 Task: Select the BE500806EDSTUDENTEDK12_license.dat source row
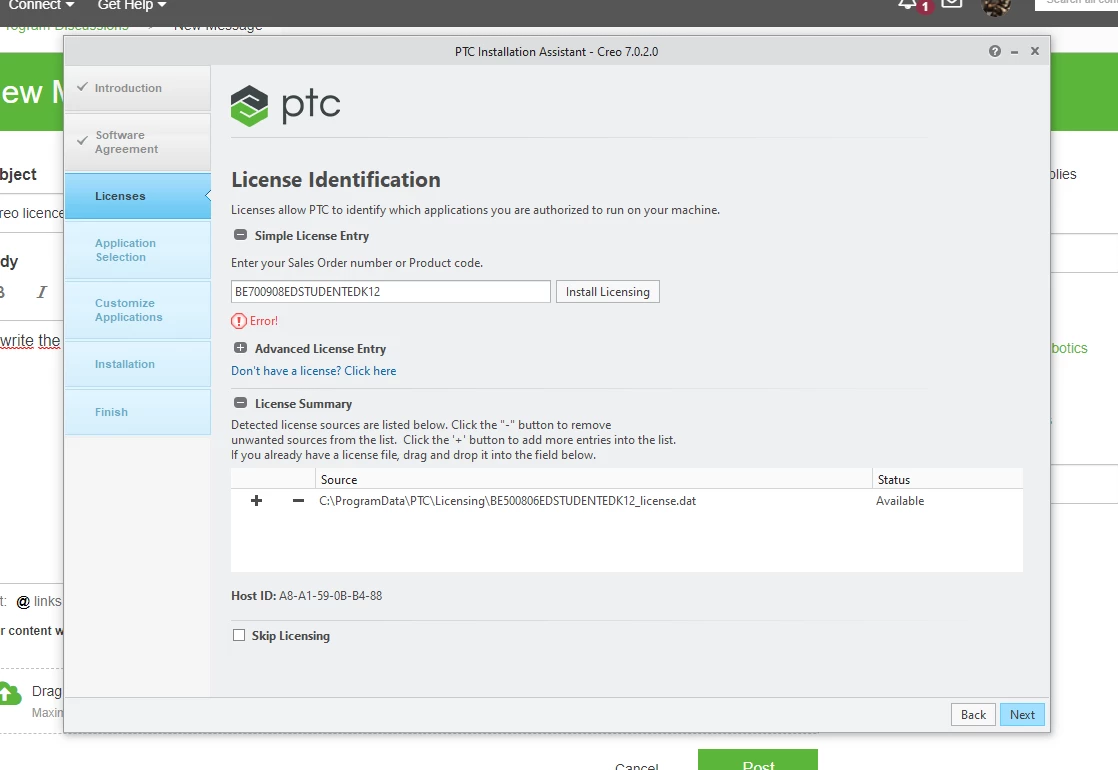pyautogui.click(x=627, y=500)
